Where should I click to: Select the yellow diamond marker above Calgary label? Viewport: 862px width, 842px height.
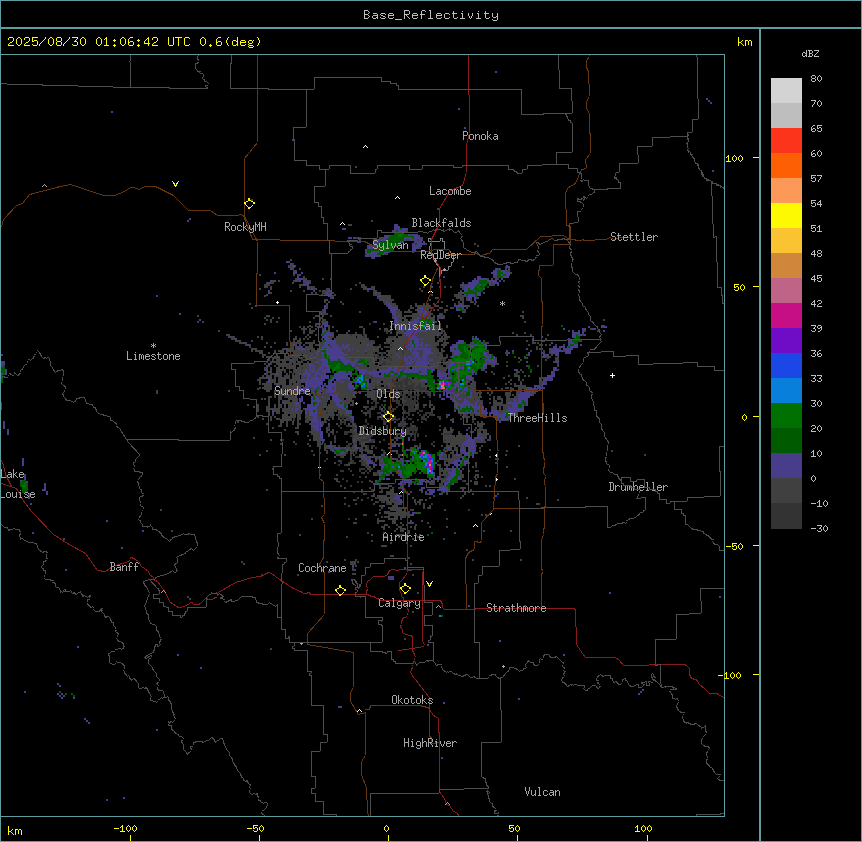[406, 589]
